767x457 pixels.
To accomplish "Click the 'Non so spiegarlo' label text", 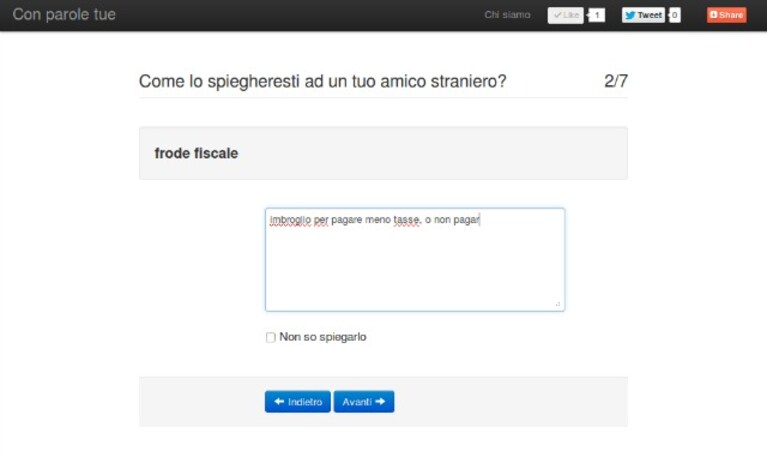I will (323, 337).
